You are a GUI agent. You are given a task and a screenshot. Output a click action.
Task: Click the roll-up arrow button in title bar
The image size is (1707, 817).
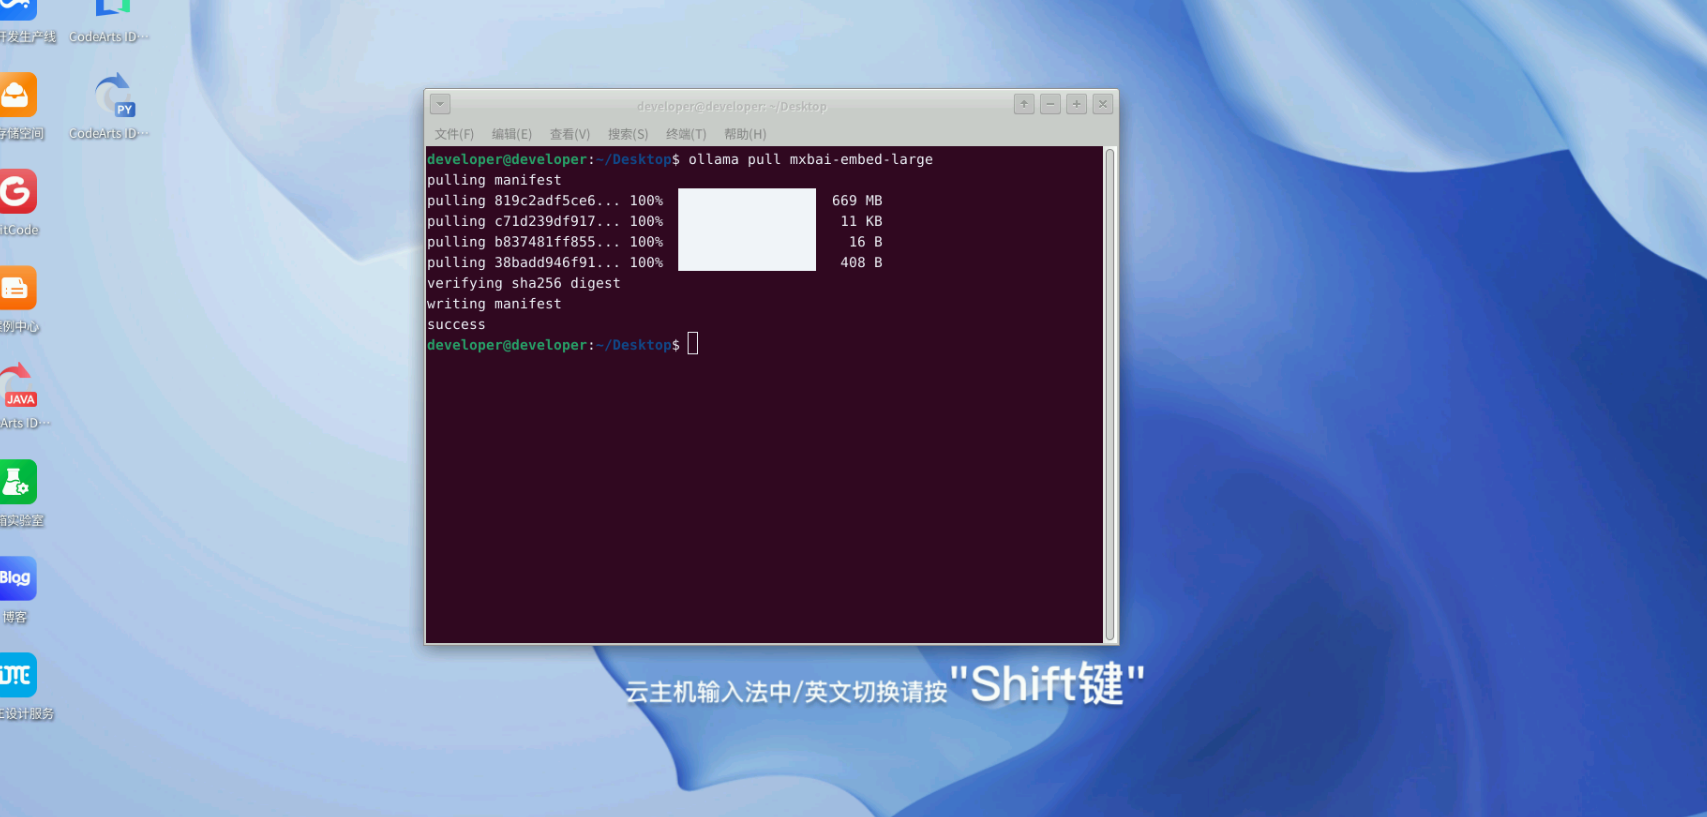(1024, 104)
